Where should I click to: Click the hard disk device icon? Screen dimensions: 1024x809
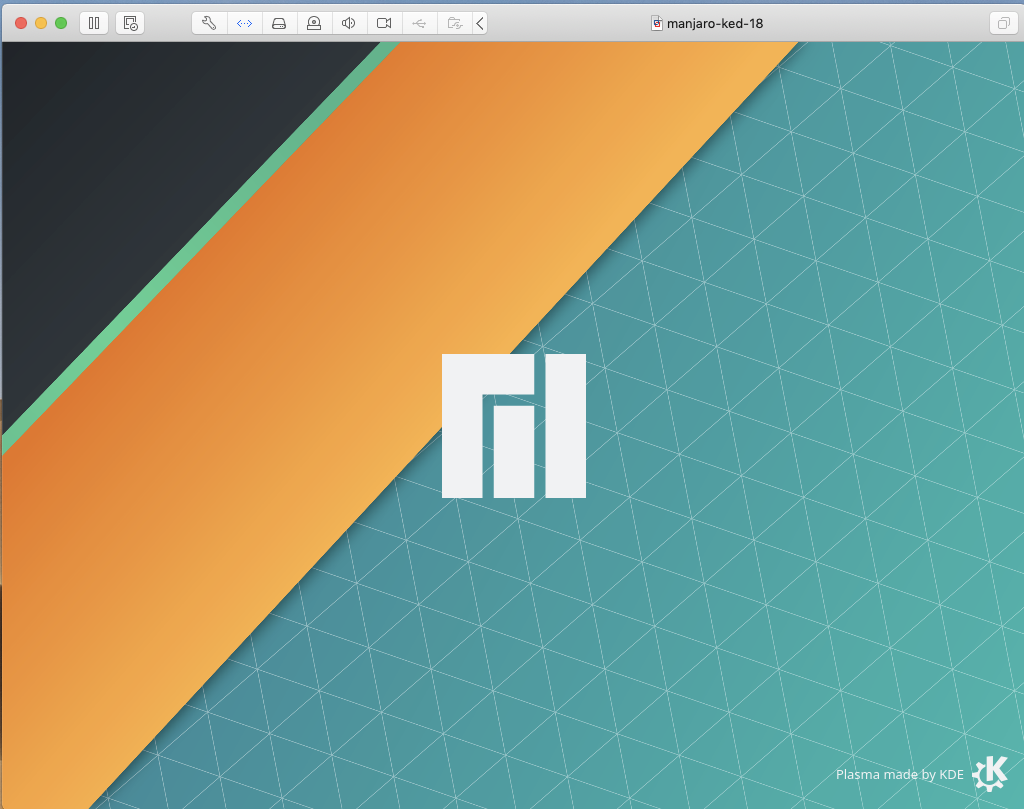point(279,24)
